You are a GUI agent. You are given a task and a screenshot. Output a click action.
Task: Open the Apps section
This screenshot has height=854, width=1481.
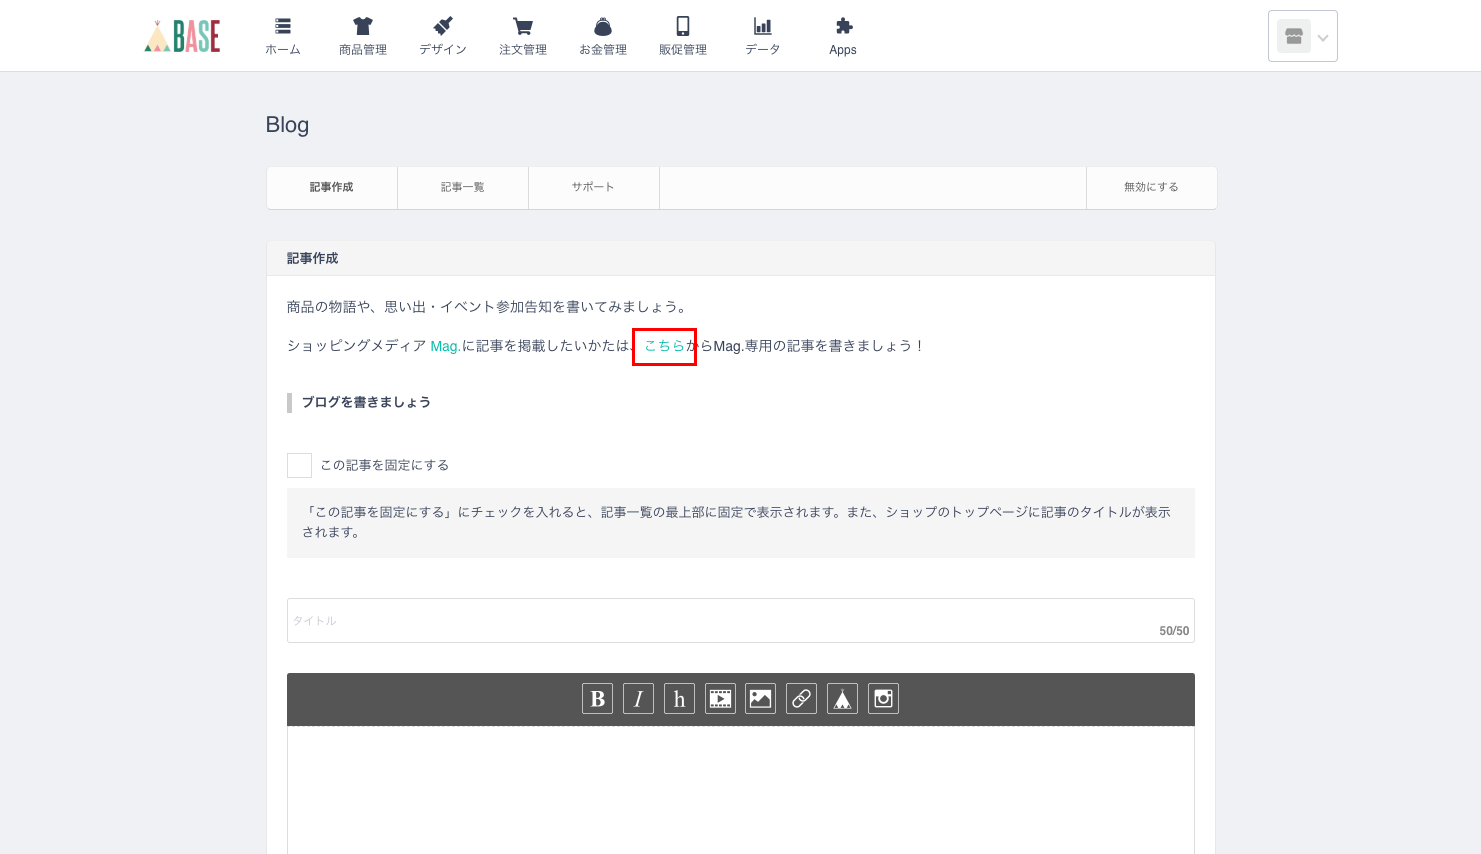pos(843,36)
